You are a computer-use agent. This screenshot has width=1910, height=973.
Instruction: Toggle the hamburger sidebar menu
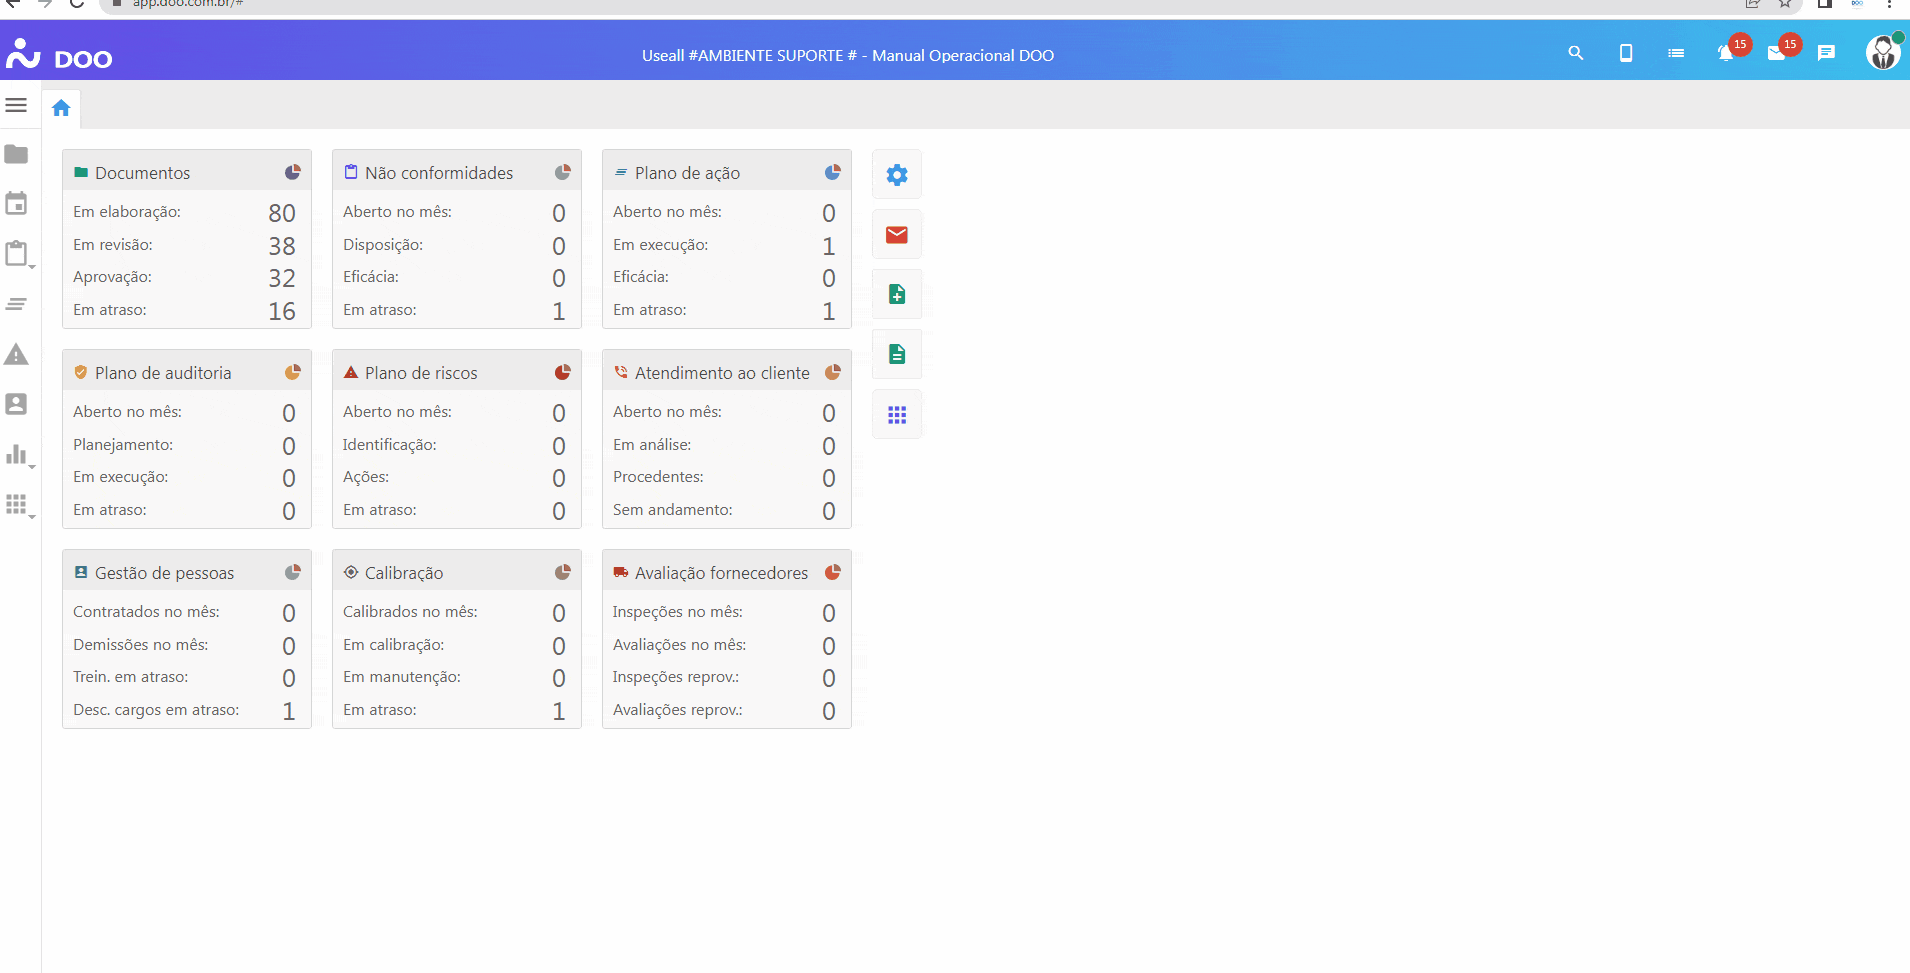(x=16, y=105)
